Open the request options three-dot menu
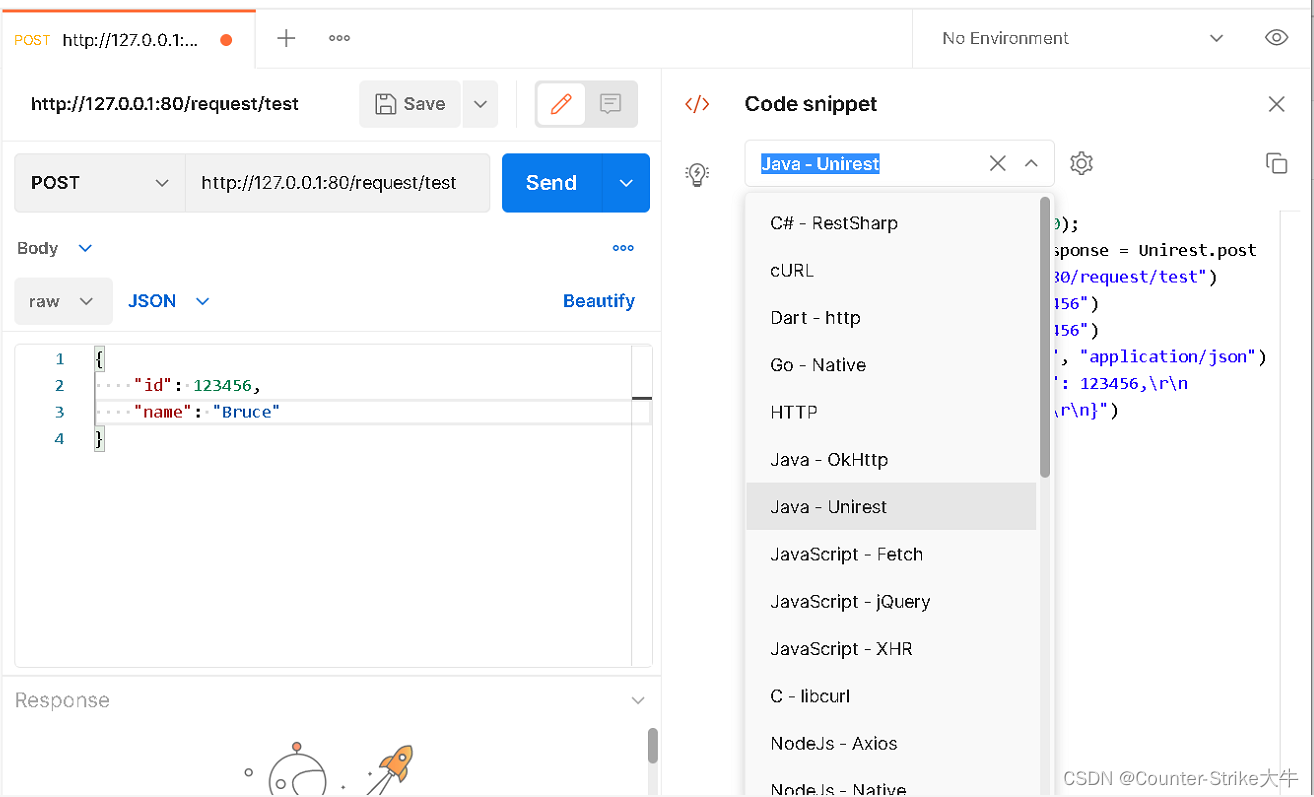This screenshot has width=1314, height=797. (x=623, y=248)
